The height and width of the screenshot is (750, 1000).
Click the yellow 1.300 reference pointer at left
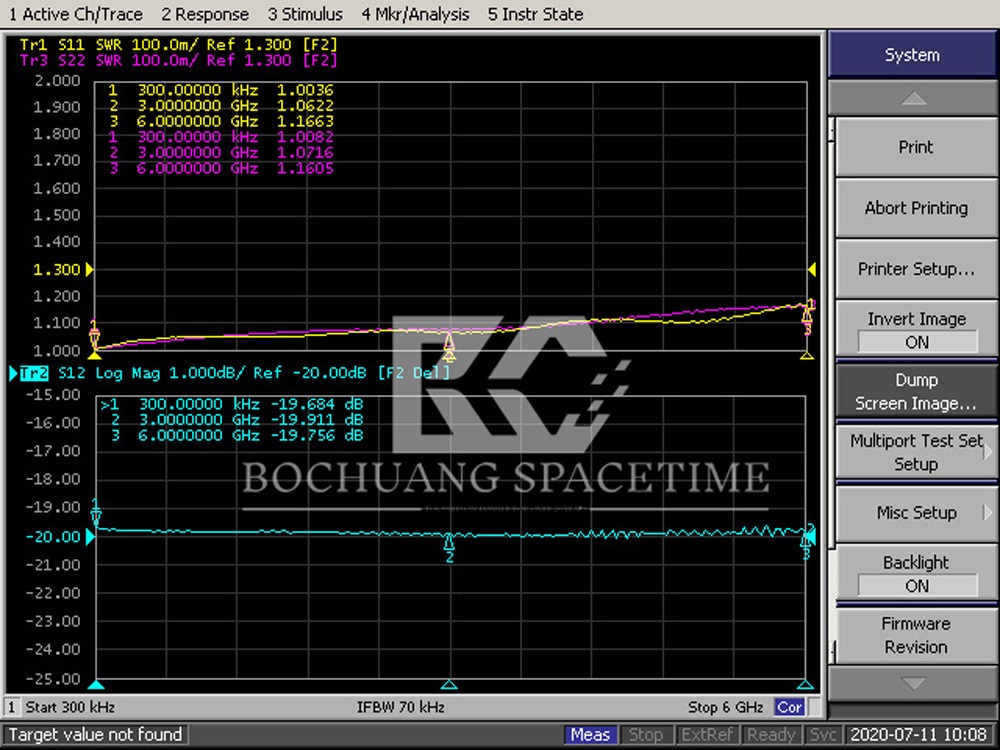(91, 269)
